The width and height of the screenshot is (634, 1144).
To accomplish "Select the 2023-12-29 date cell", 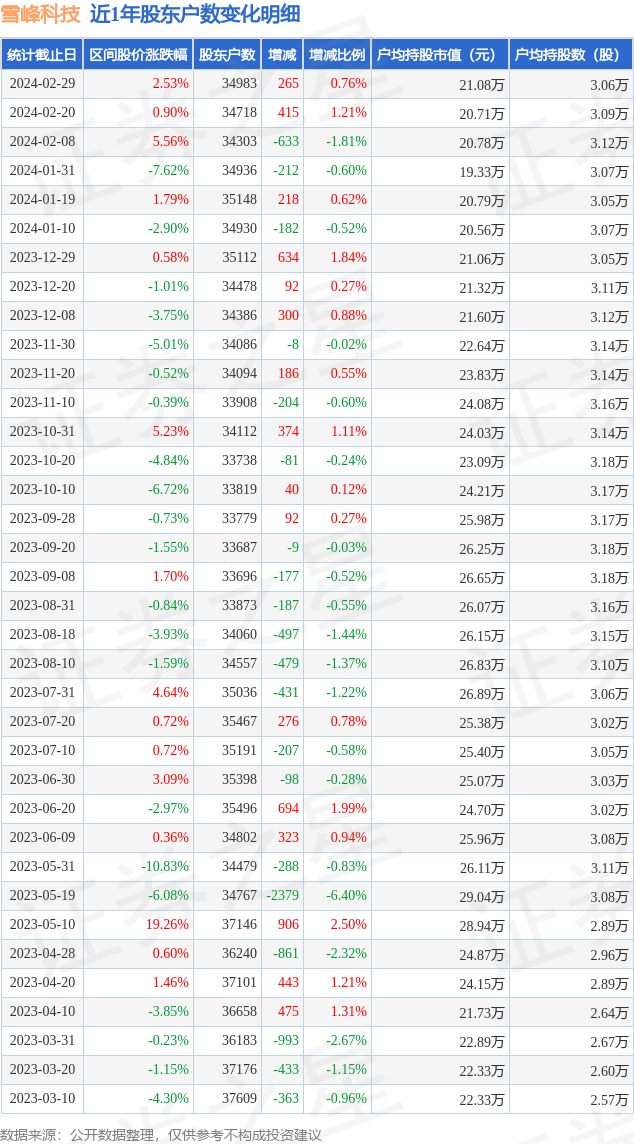I will pyautogui.click(x=42, y=258).
